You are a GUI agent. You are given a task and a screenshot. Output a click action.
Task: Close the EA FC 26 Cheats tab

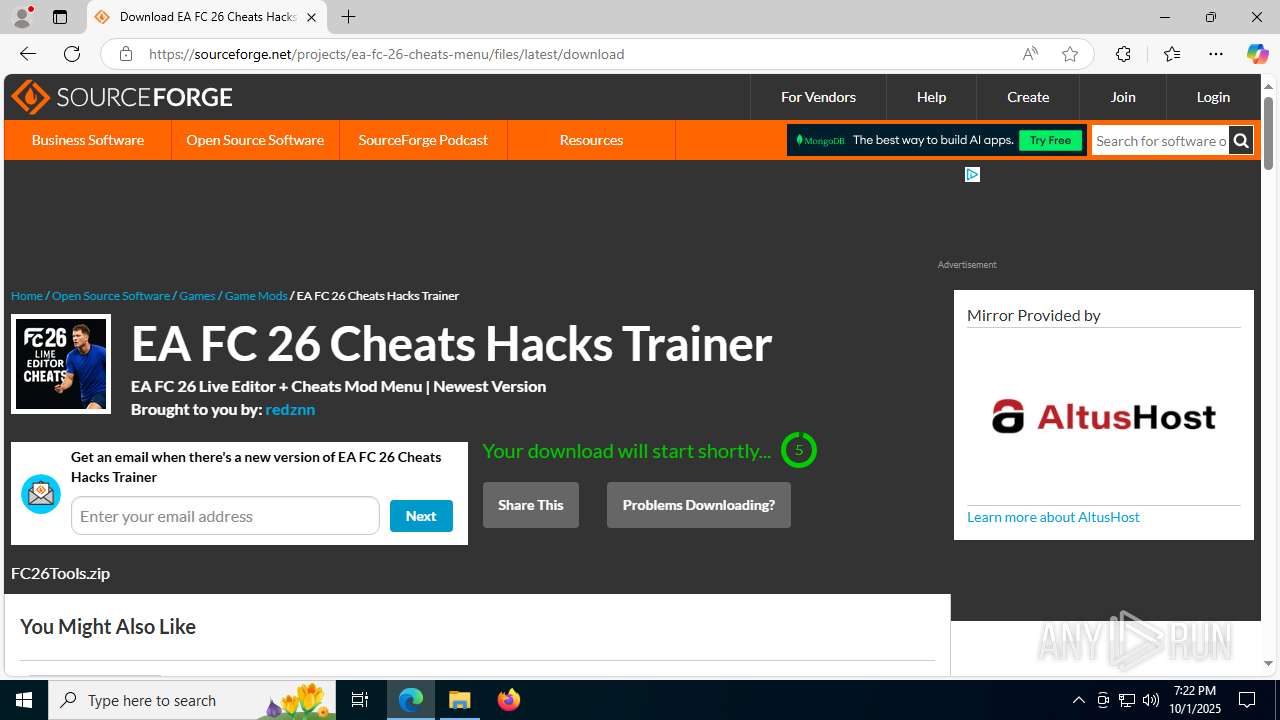tap(311, 17)
